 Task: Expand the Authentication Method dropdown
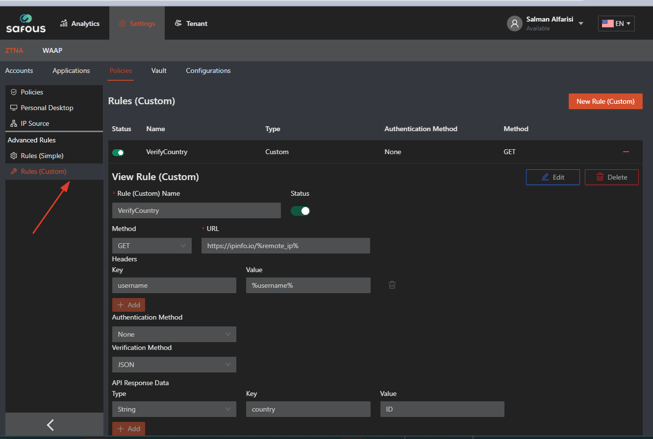(173, 335)
